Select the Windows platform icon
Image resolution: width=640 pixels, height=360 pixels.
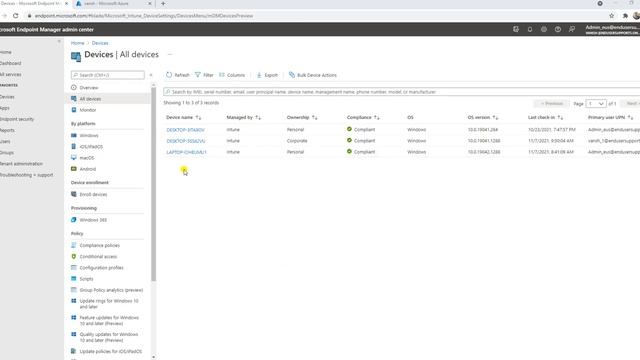coord(74,135)
